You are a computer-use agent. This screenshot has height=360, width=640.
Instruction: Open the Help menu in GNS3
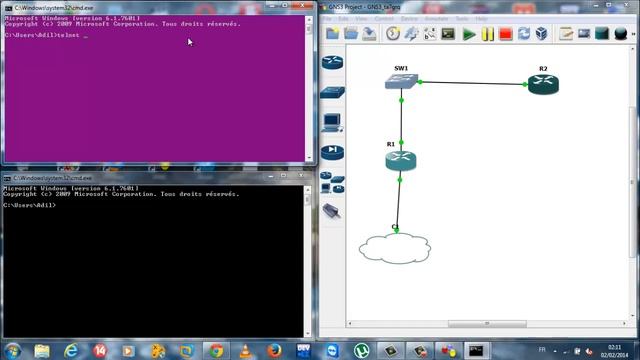tap(481, 19)
